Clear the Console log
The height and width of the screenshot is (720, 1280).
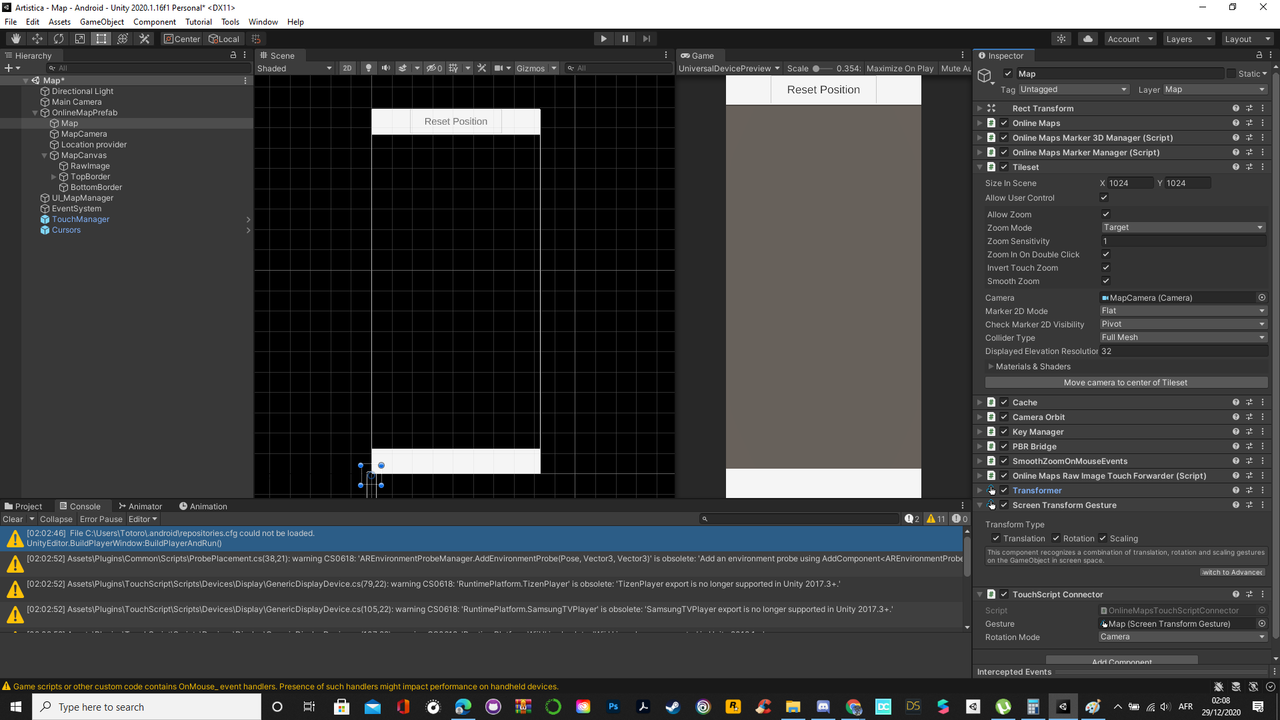13,519
